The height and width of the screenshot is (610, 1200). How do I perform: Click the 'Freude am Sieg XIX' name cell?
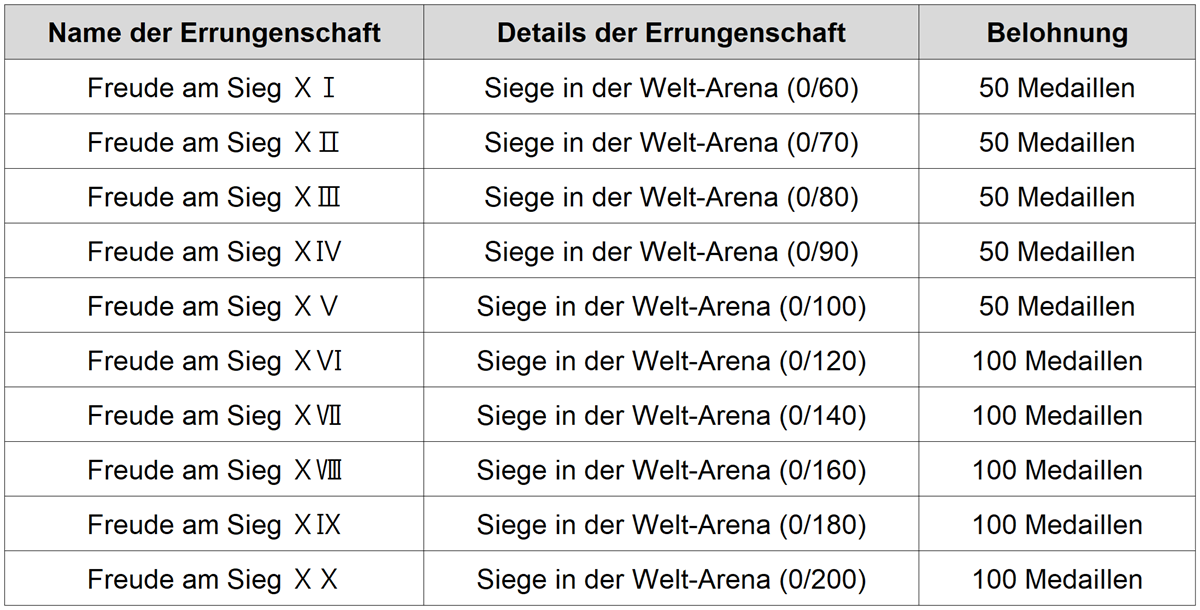click(214, 524)
